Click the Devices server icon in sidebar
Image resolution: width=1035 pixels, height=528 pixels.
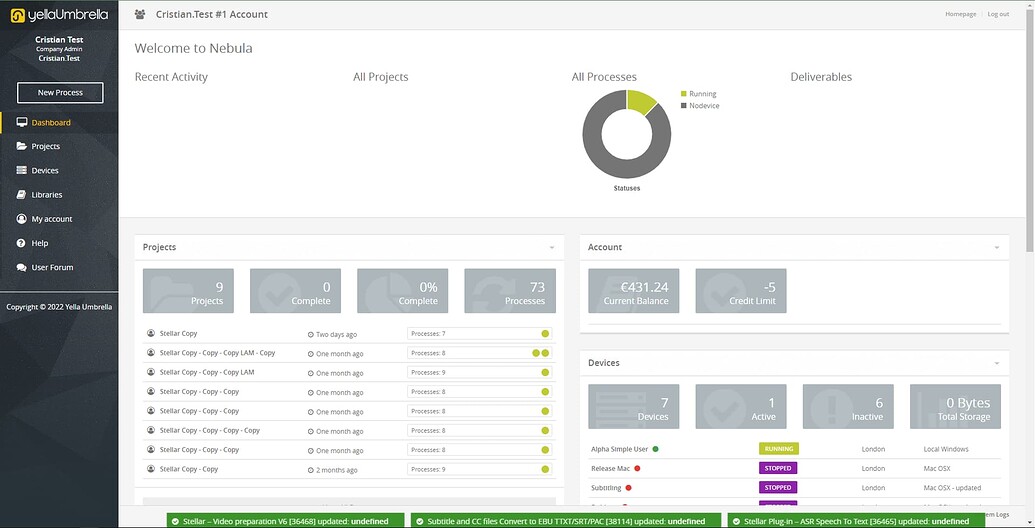[22, 171]
